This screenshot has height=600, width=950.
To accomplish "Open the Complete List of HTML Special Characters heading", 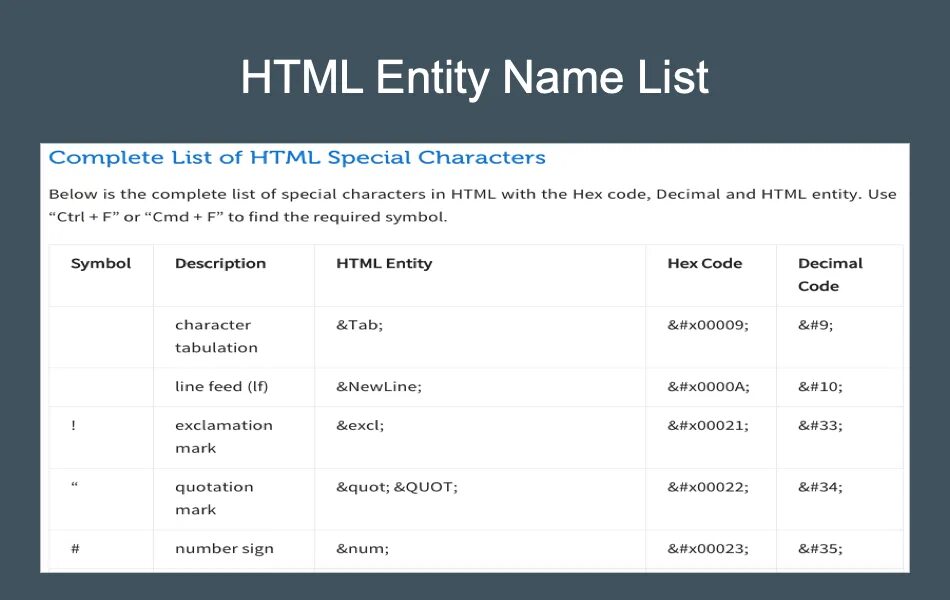I will pyautogui.click(x=297, y=157).
